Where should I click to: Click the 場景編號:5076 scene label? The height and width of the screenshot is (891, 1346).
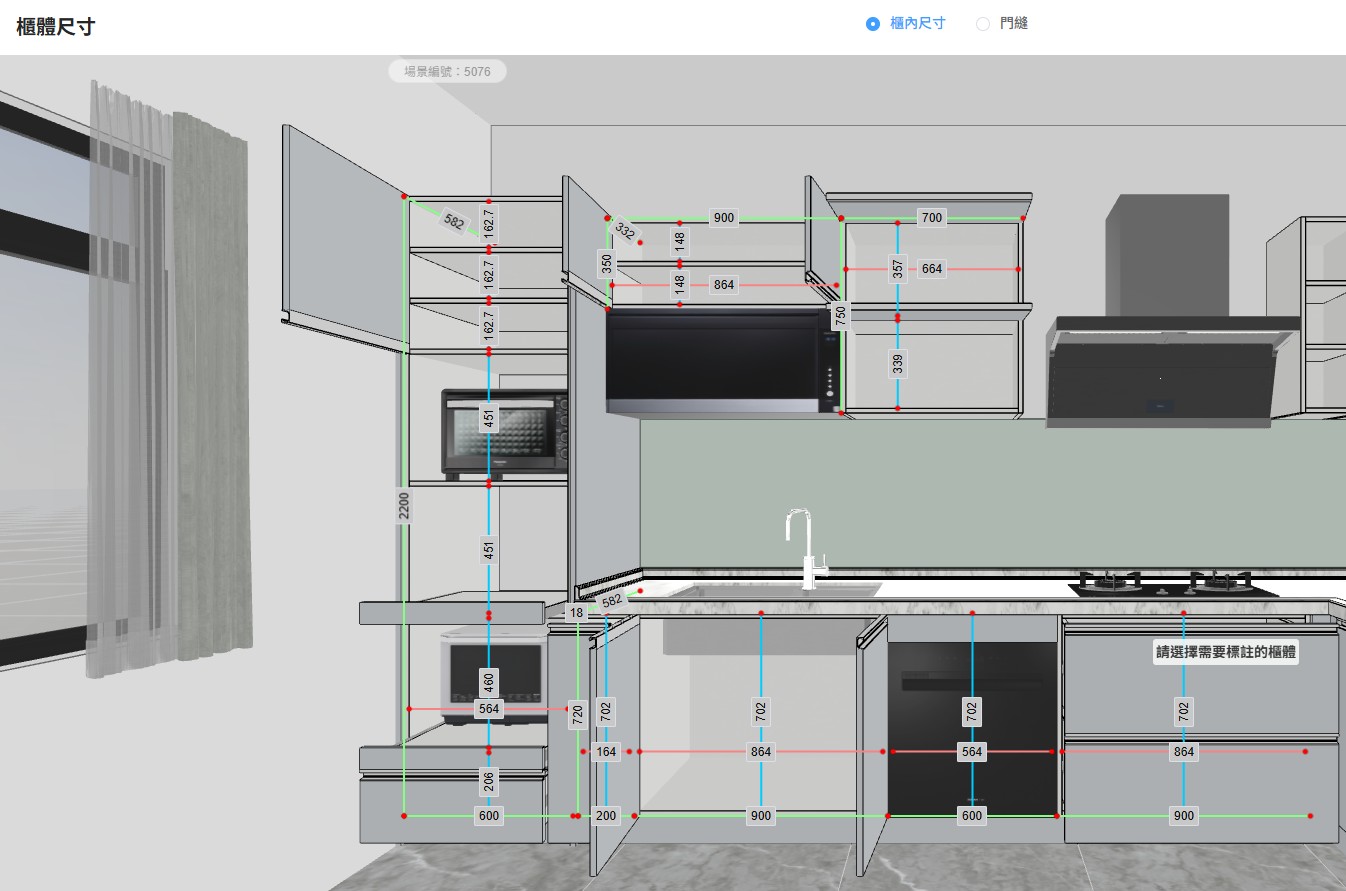[447, 72]
